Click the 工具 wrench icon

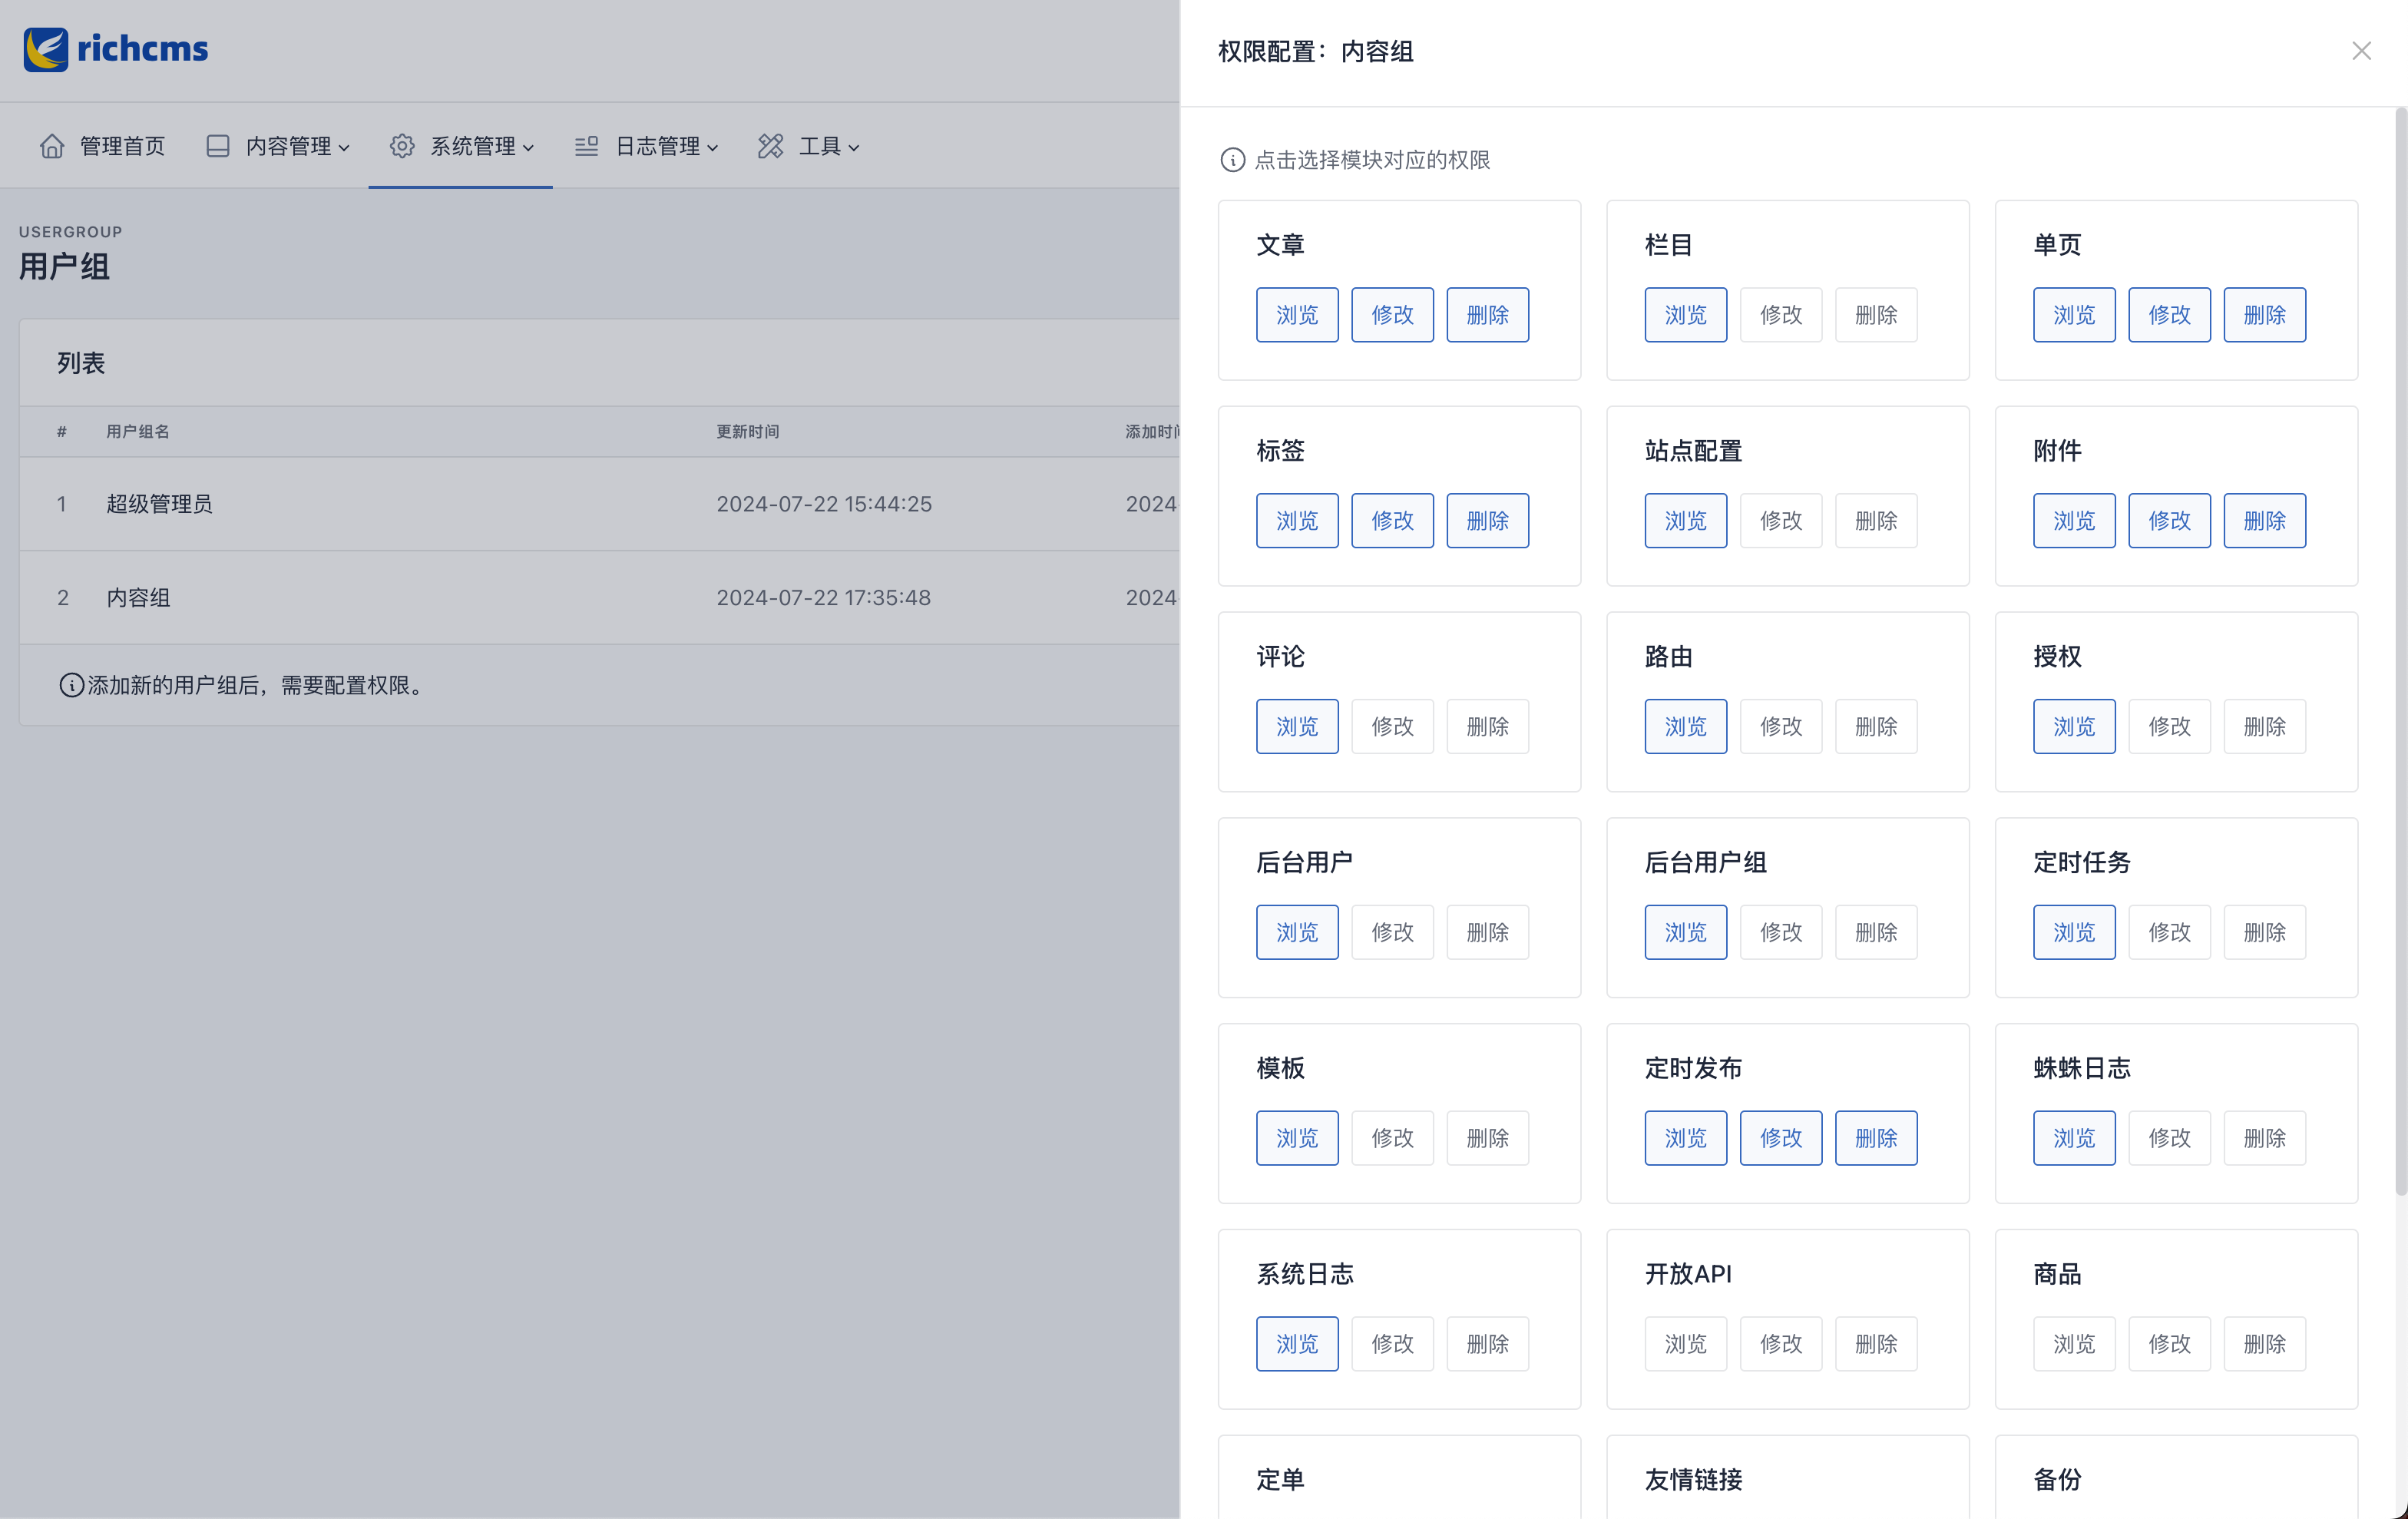[771, 146]
